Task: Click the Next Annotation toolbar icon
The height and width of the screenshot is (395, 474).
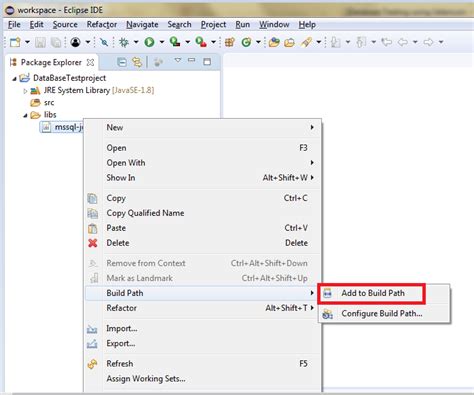Action: 336,42
